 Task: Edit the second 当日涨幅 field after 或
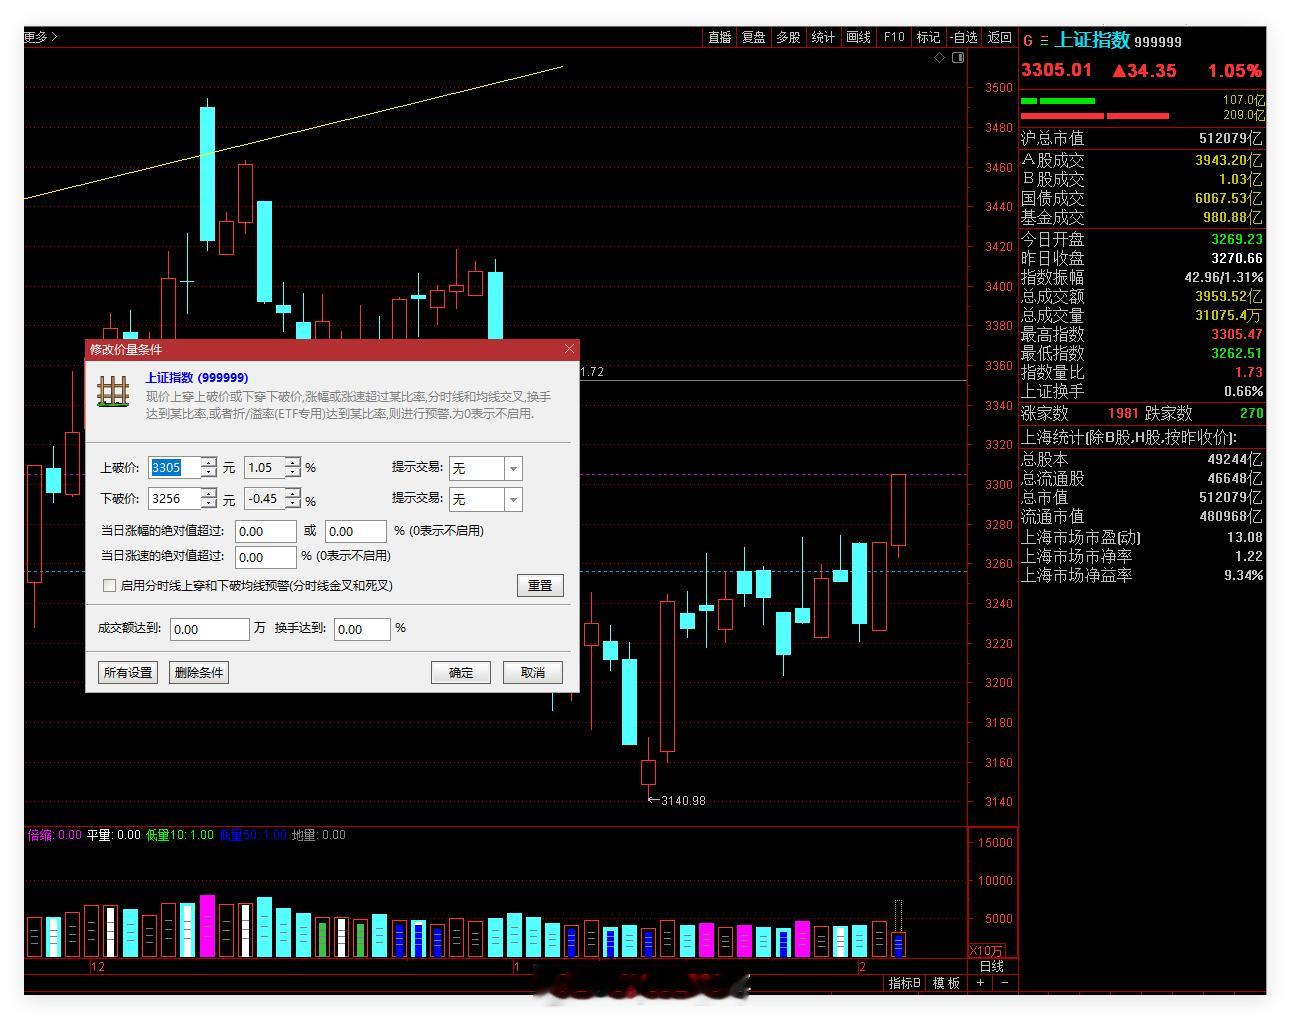click(356, 531)
